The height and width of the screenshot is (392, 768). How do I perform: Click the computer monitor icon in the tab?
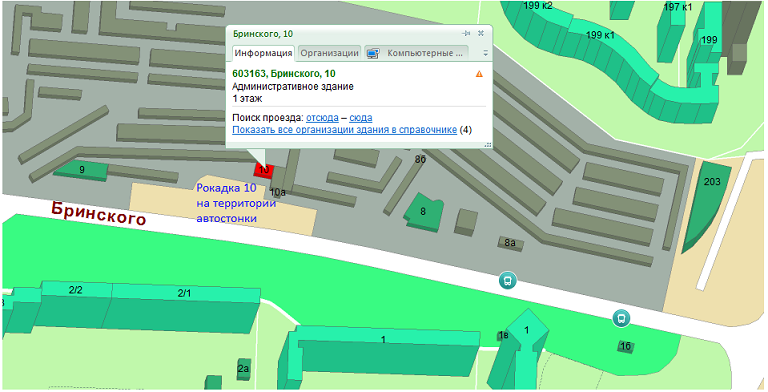(x=373, y=53)
